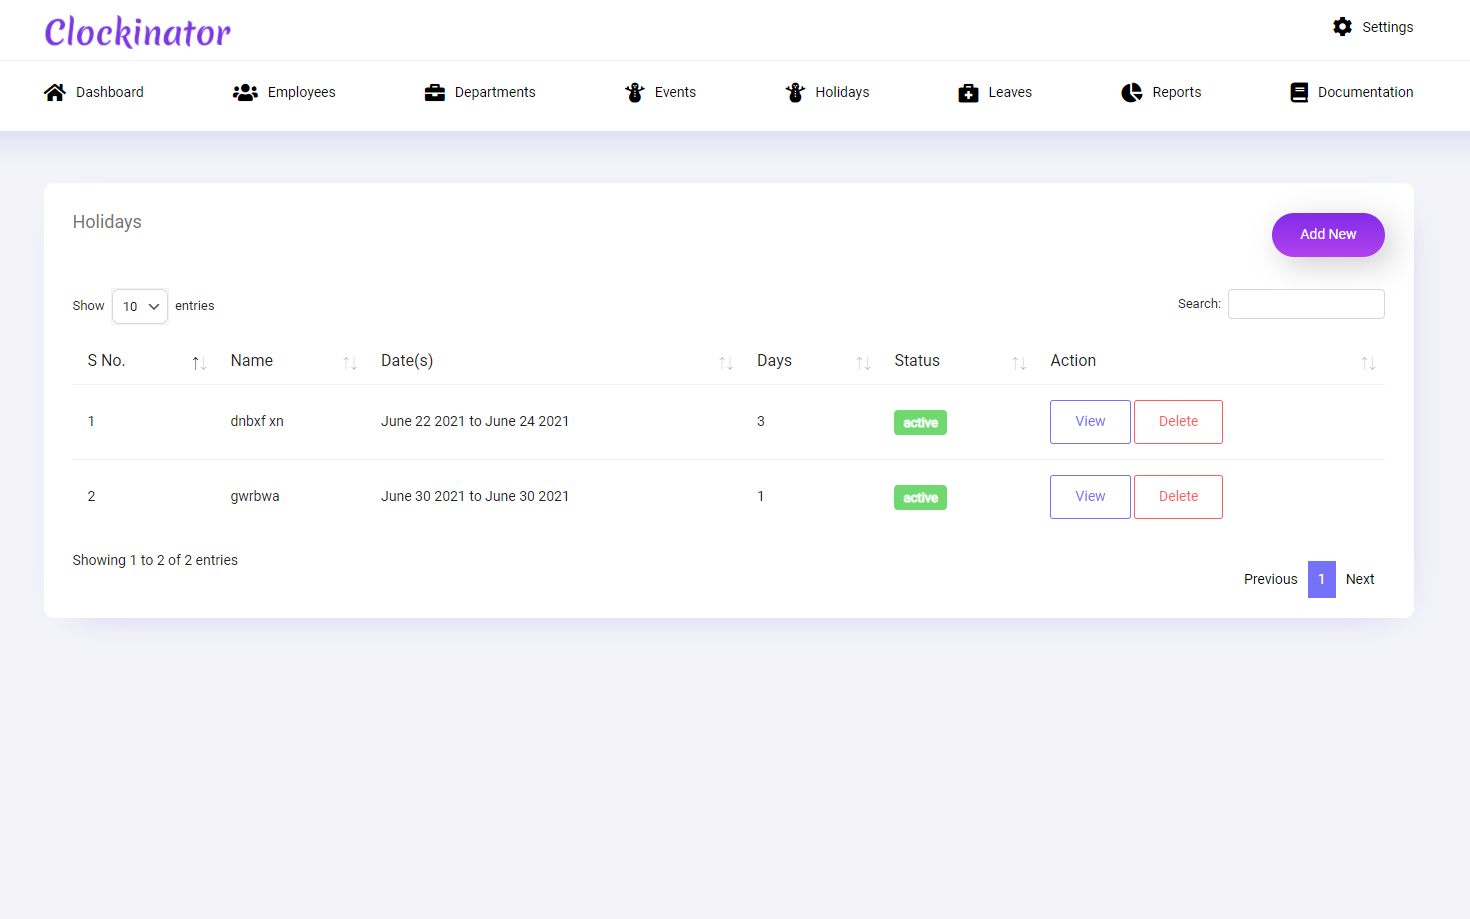Screen dimensions: 1470x919
Task: Click the Holidays snowman icon
Action: coord(795,92)
